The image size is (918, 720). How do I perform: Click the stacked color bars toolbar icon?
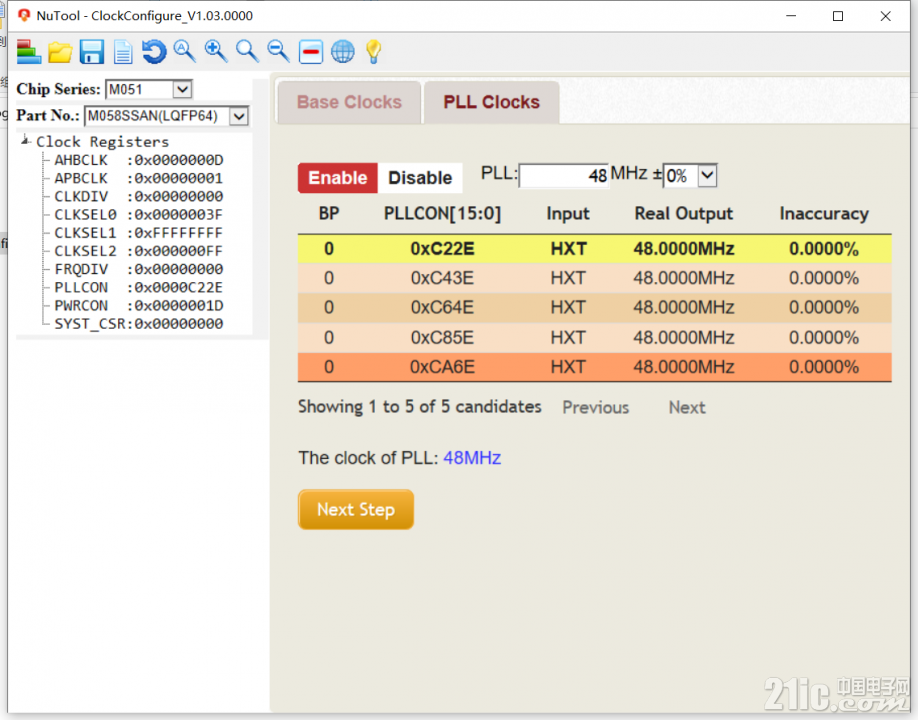[x=28, y=52]
